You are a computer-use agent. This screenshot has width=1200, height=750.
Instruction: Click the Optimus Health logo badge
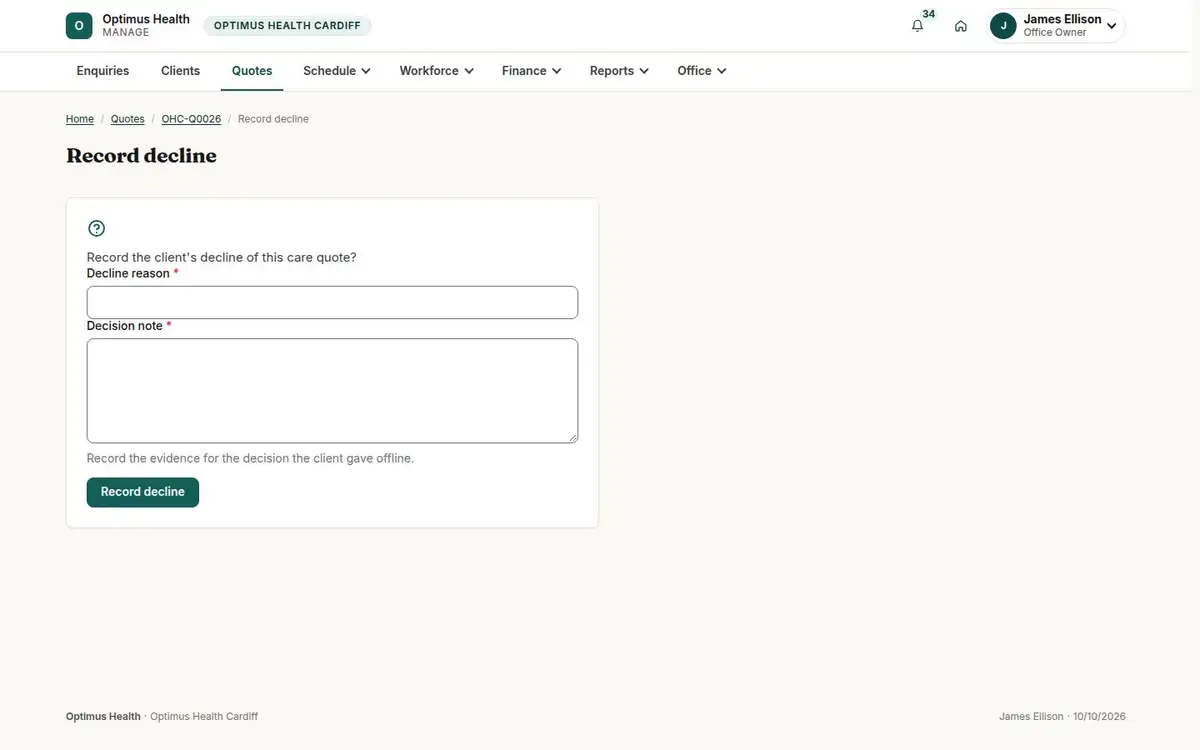[x=79, y=26]
